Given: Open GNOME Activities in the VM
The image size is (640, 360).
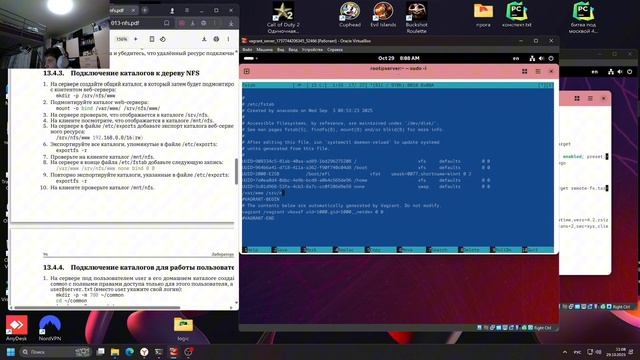Looking at the screenshot, I should point(250,58).
